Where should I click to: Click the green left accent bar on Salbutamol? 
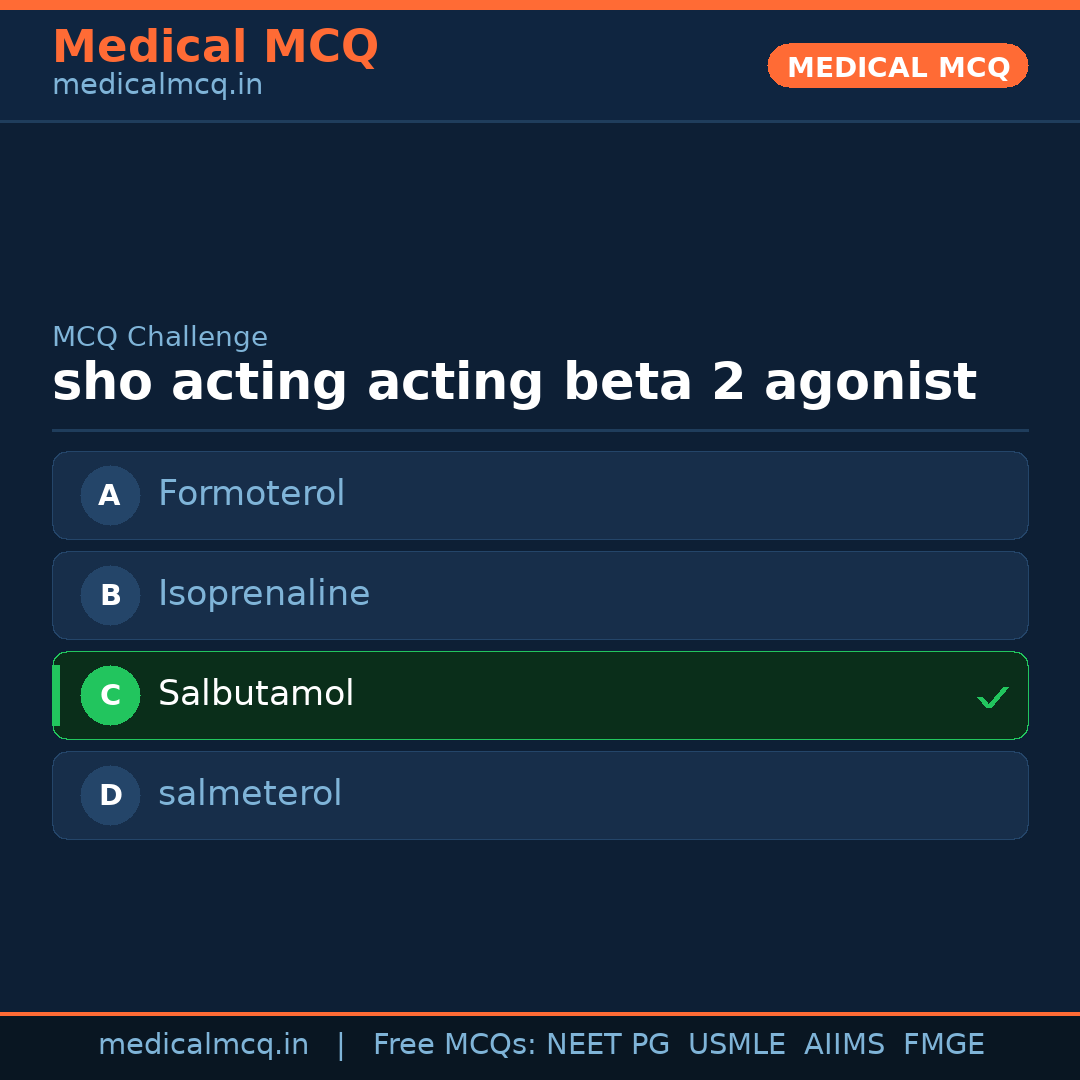tap(55, 695)
